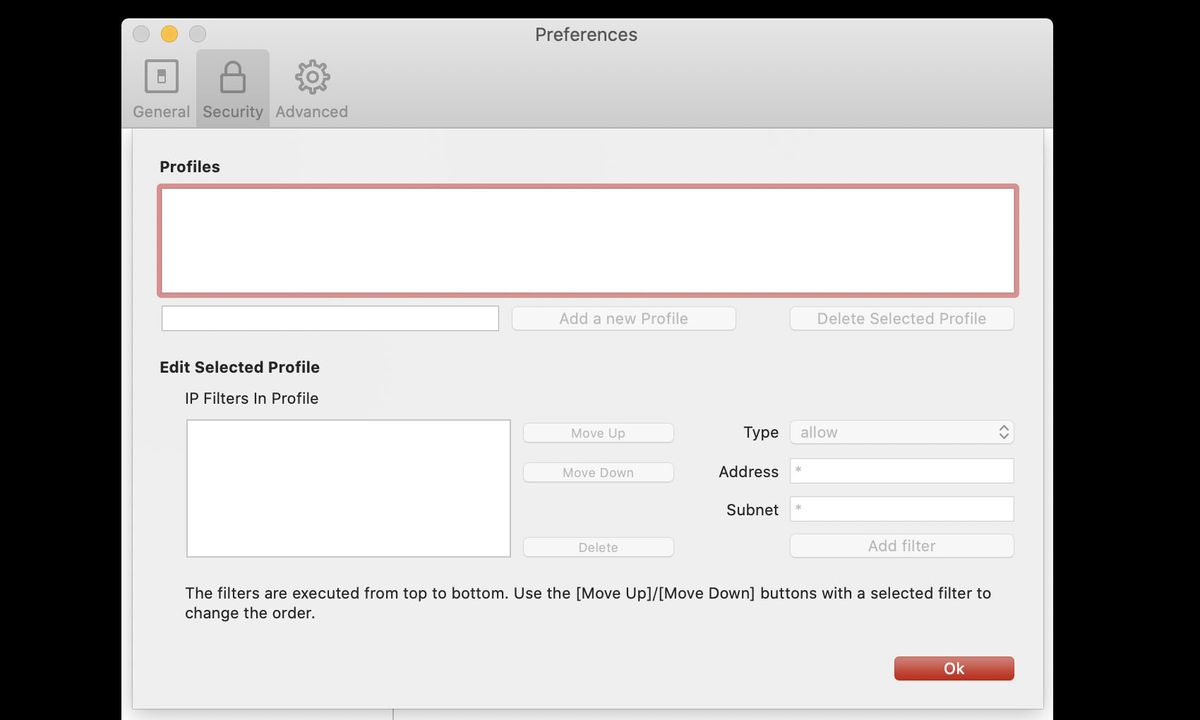
Task: Click Add a new Profile
Action: pos(623,318)
